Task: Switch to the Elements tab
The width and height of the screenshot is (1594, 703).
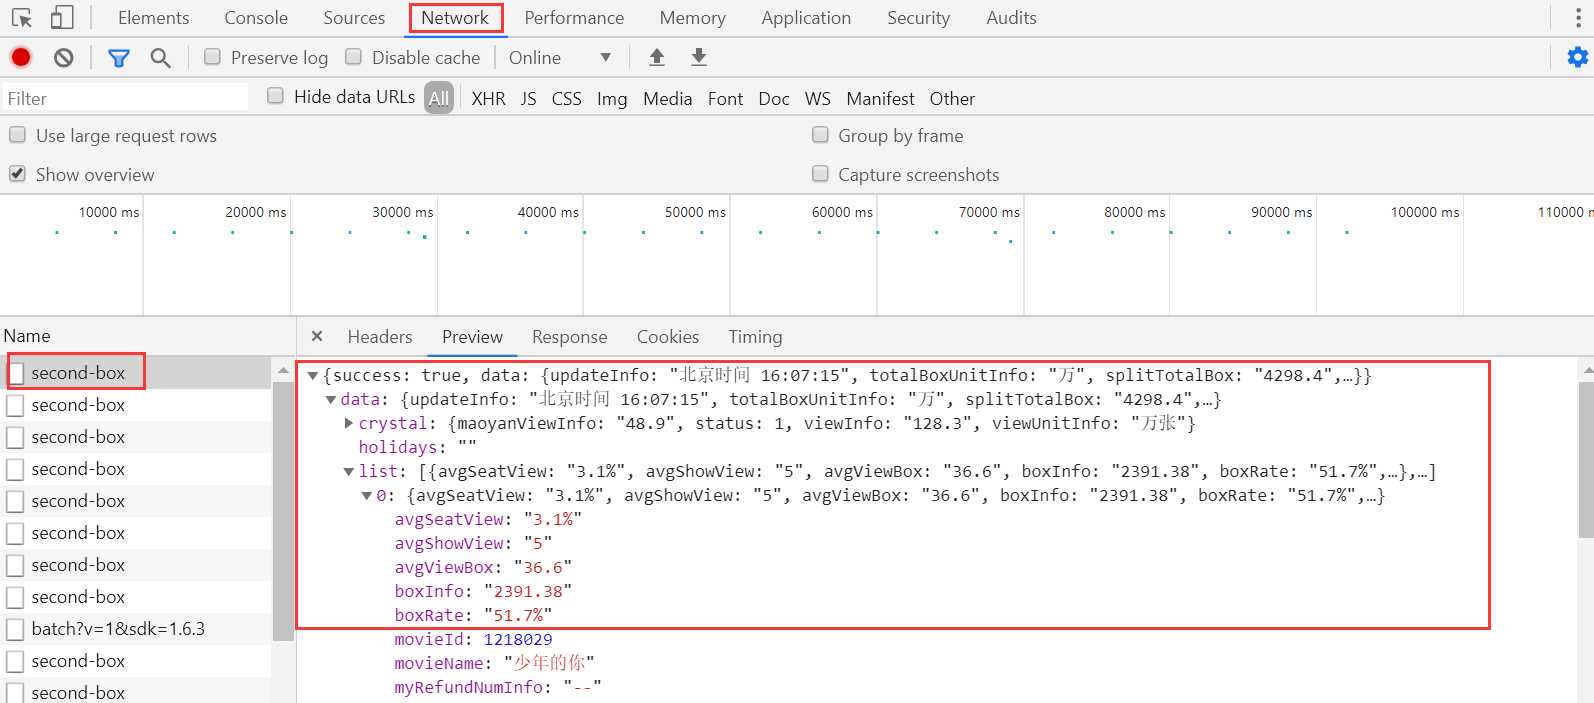Action: point(153,18)
